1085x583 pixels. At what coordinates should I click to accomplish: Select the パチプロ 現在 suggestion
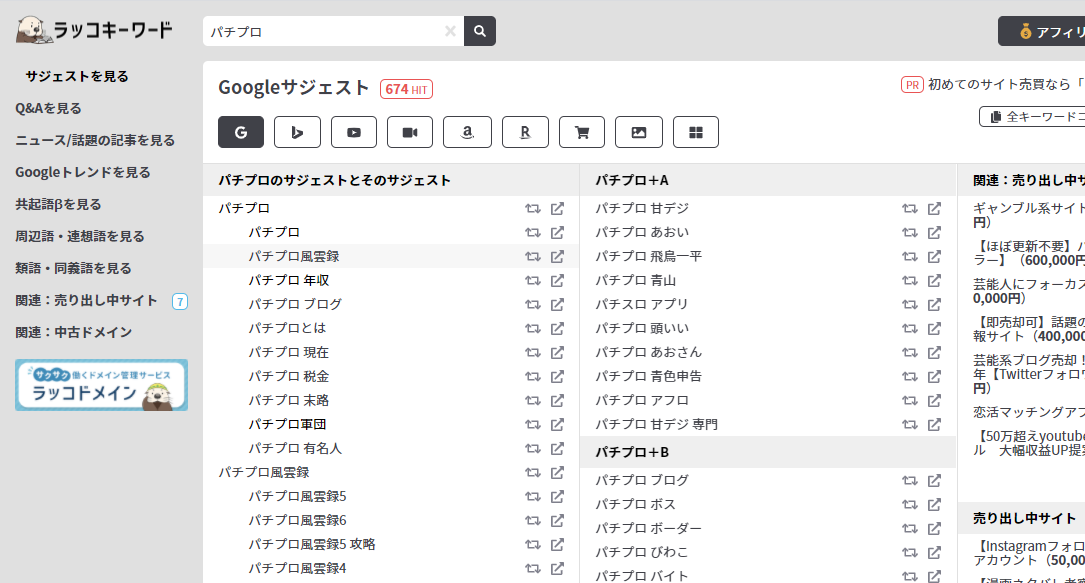[x=289, y=353]
